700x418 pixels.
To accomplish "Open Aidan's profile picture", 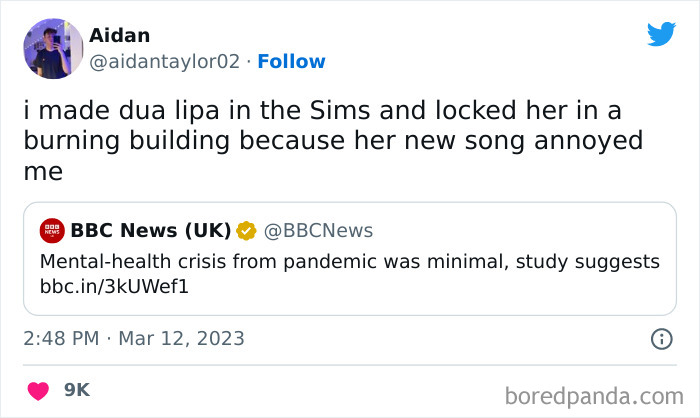I will [x=52, y=48].
